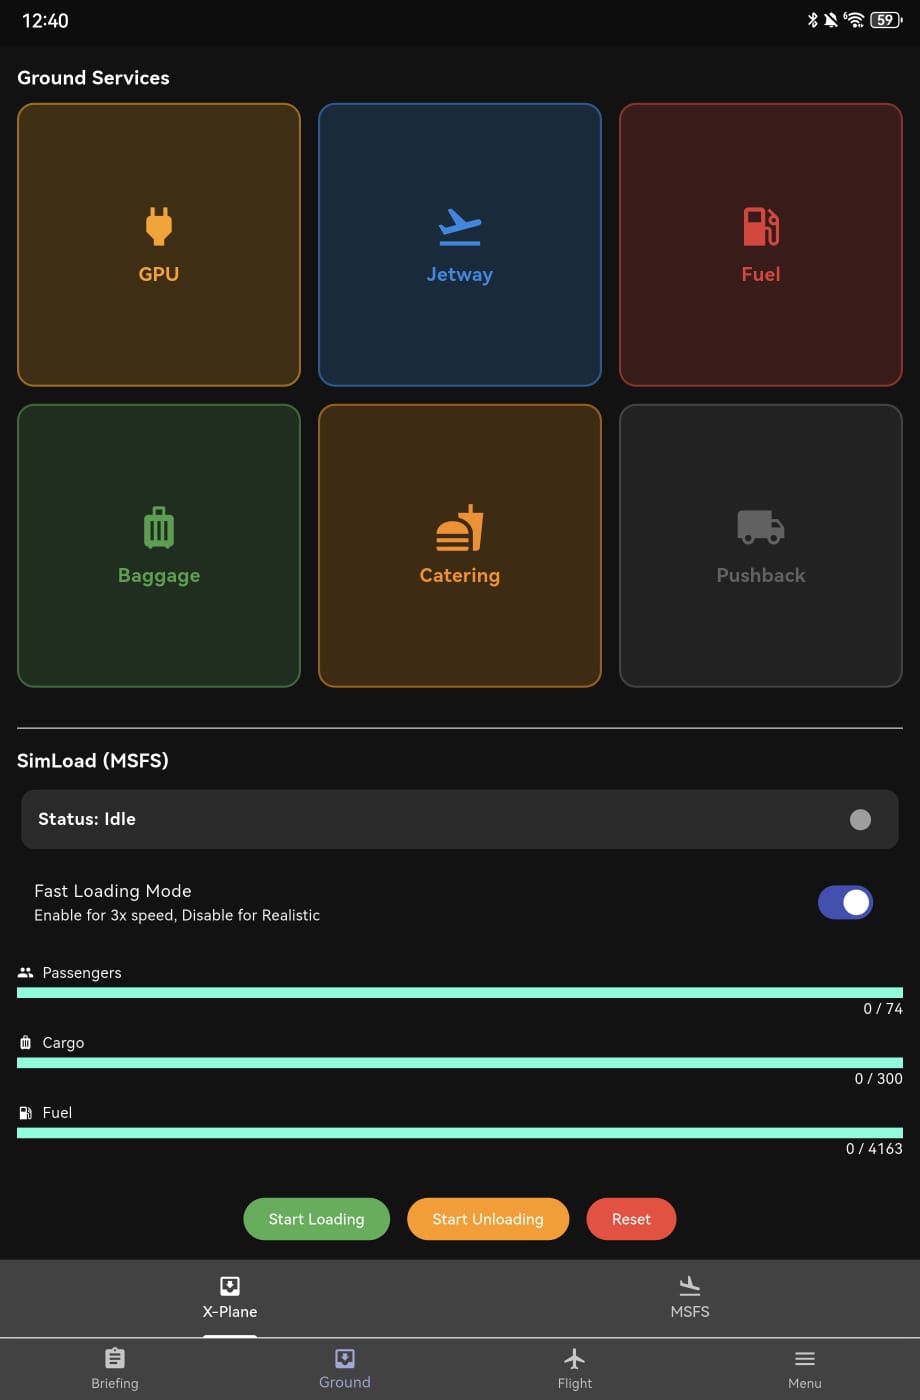This screenshot has width=920, height=1400.
Task: Request Catering via burger icon
Action: [460, 528]
